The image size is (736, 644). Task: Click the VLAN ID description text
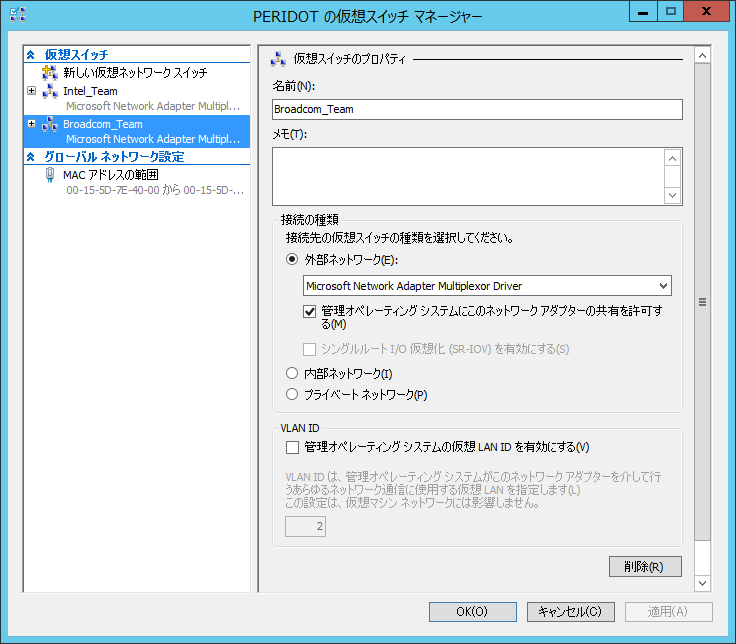coord(473,490)
